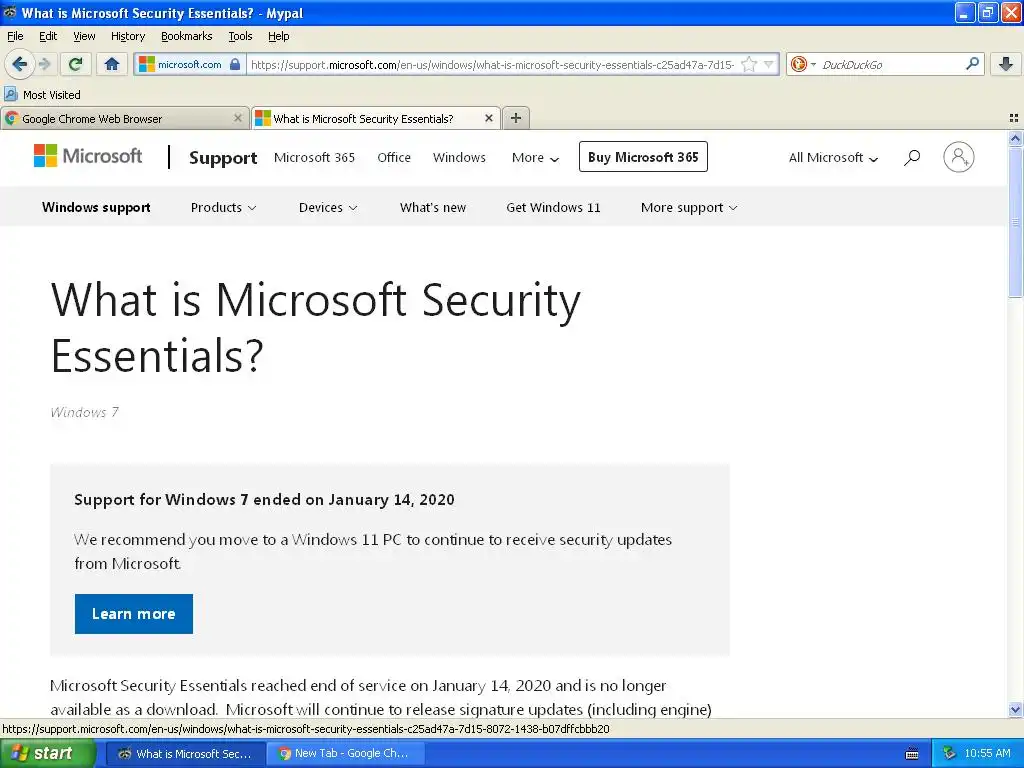Close the Google Chrome Web Browser tab

[238, 118]
